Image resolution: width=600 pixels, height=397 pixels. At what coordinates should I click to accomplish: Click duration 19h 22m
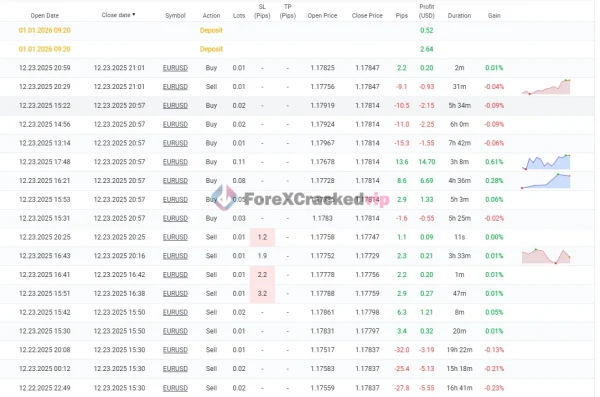[x=459, y=350]
